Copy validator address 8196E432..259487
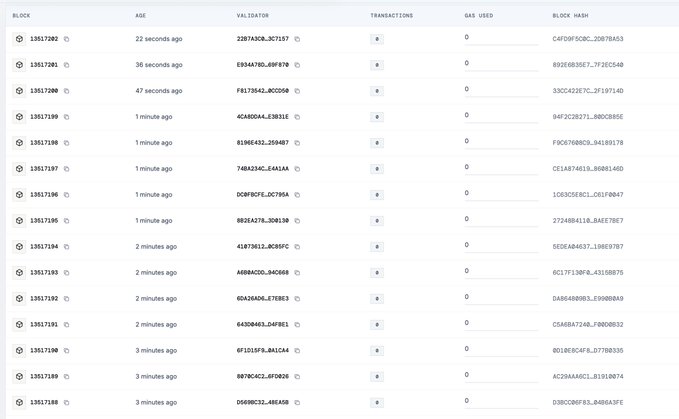The width and height of the screenshot is (679, 419). click(297, 143)
